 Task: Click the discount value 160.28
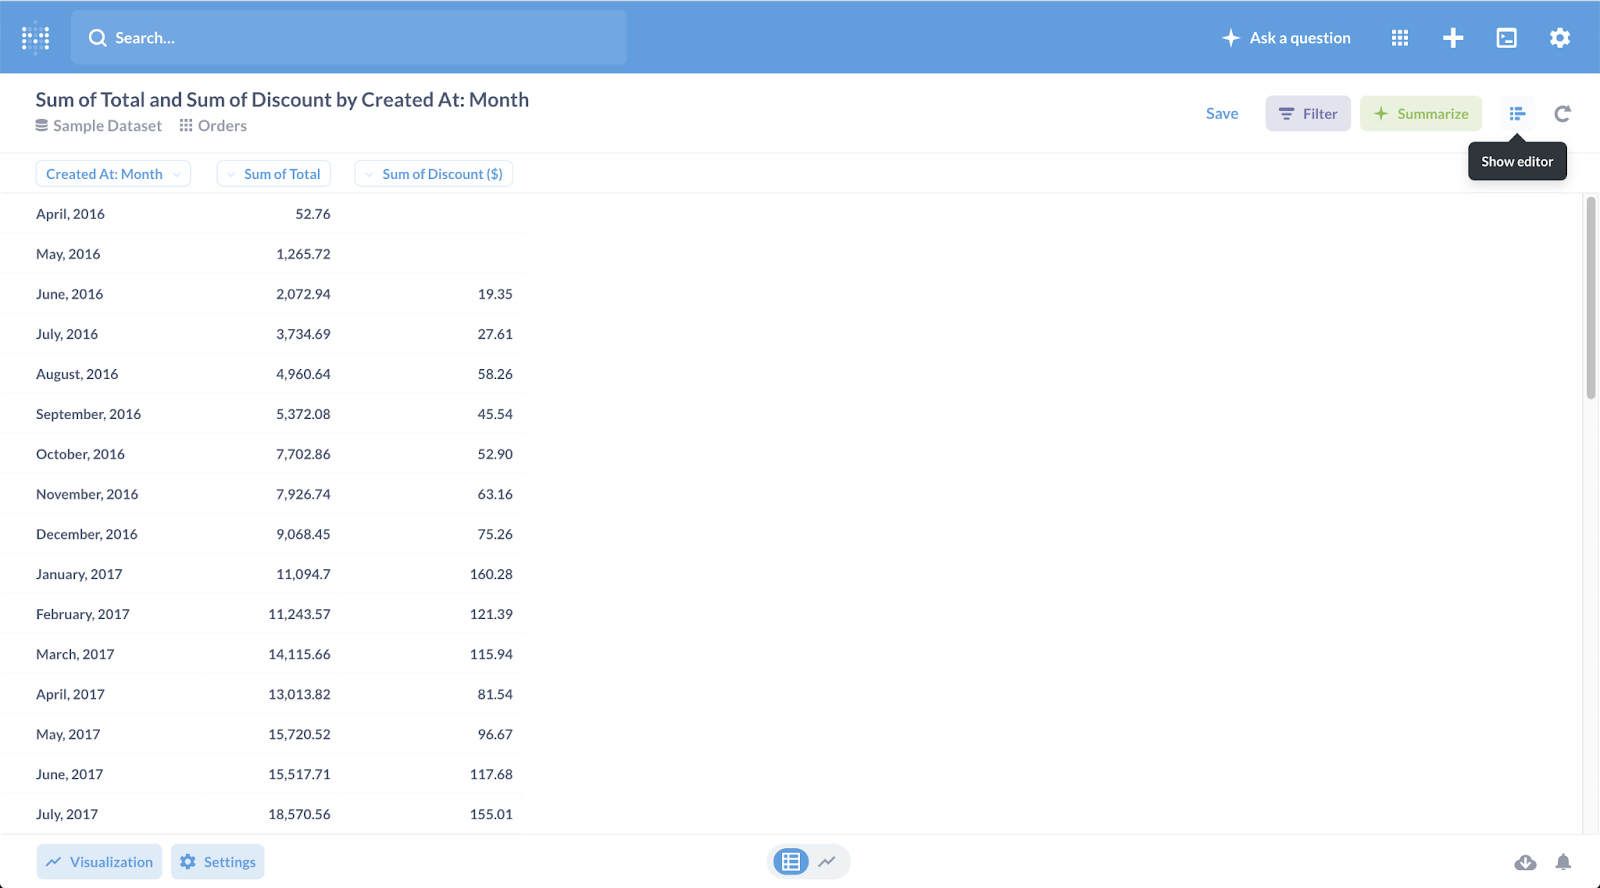coord(491,574)
